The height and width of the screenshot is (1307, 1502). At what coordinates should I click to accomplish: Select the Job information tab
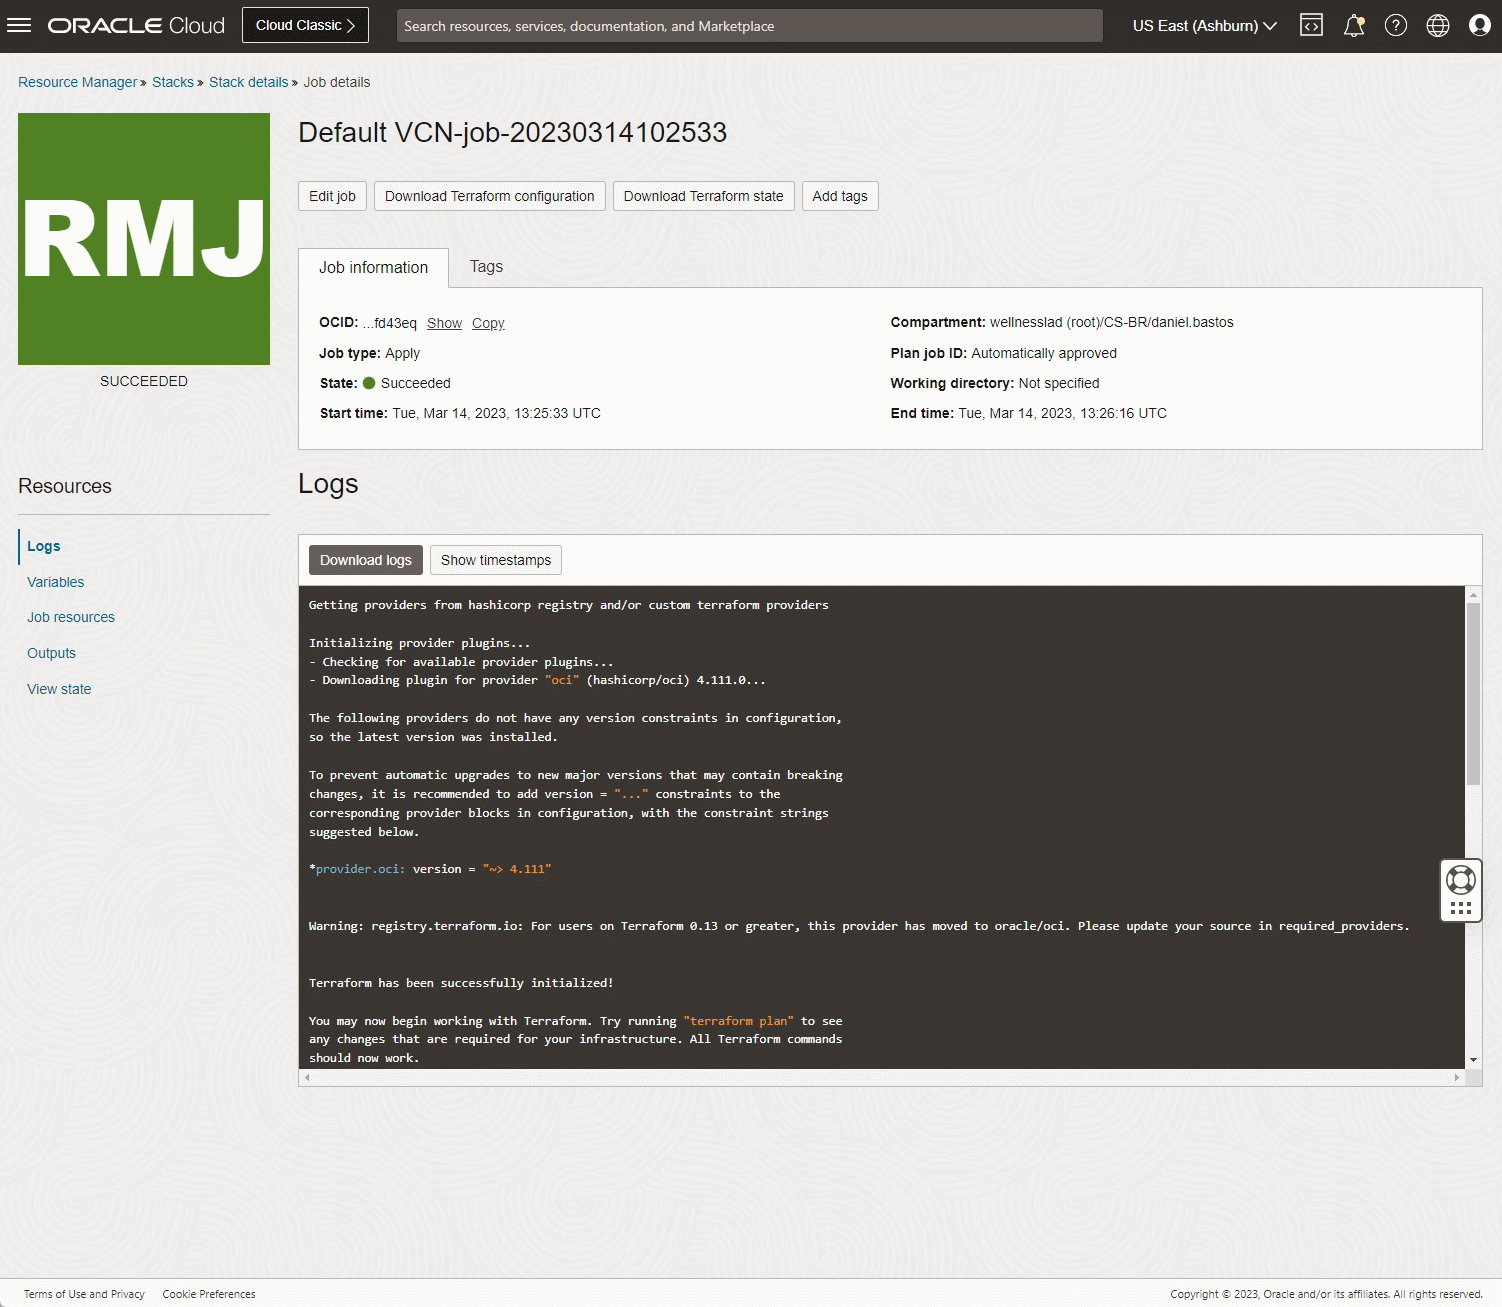tap(374, 267)
